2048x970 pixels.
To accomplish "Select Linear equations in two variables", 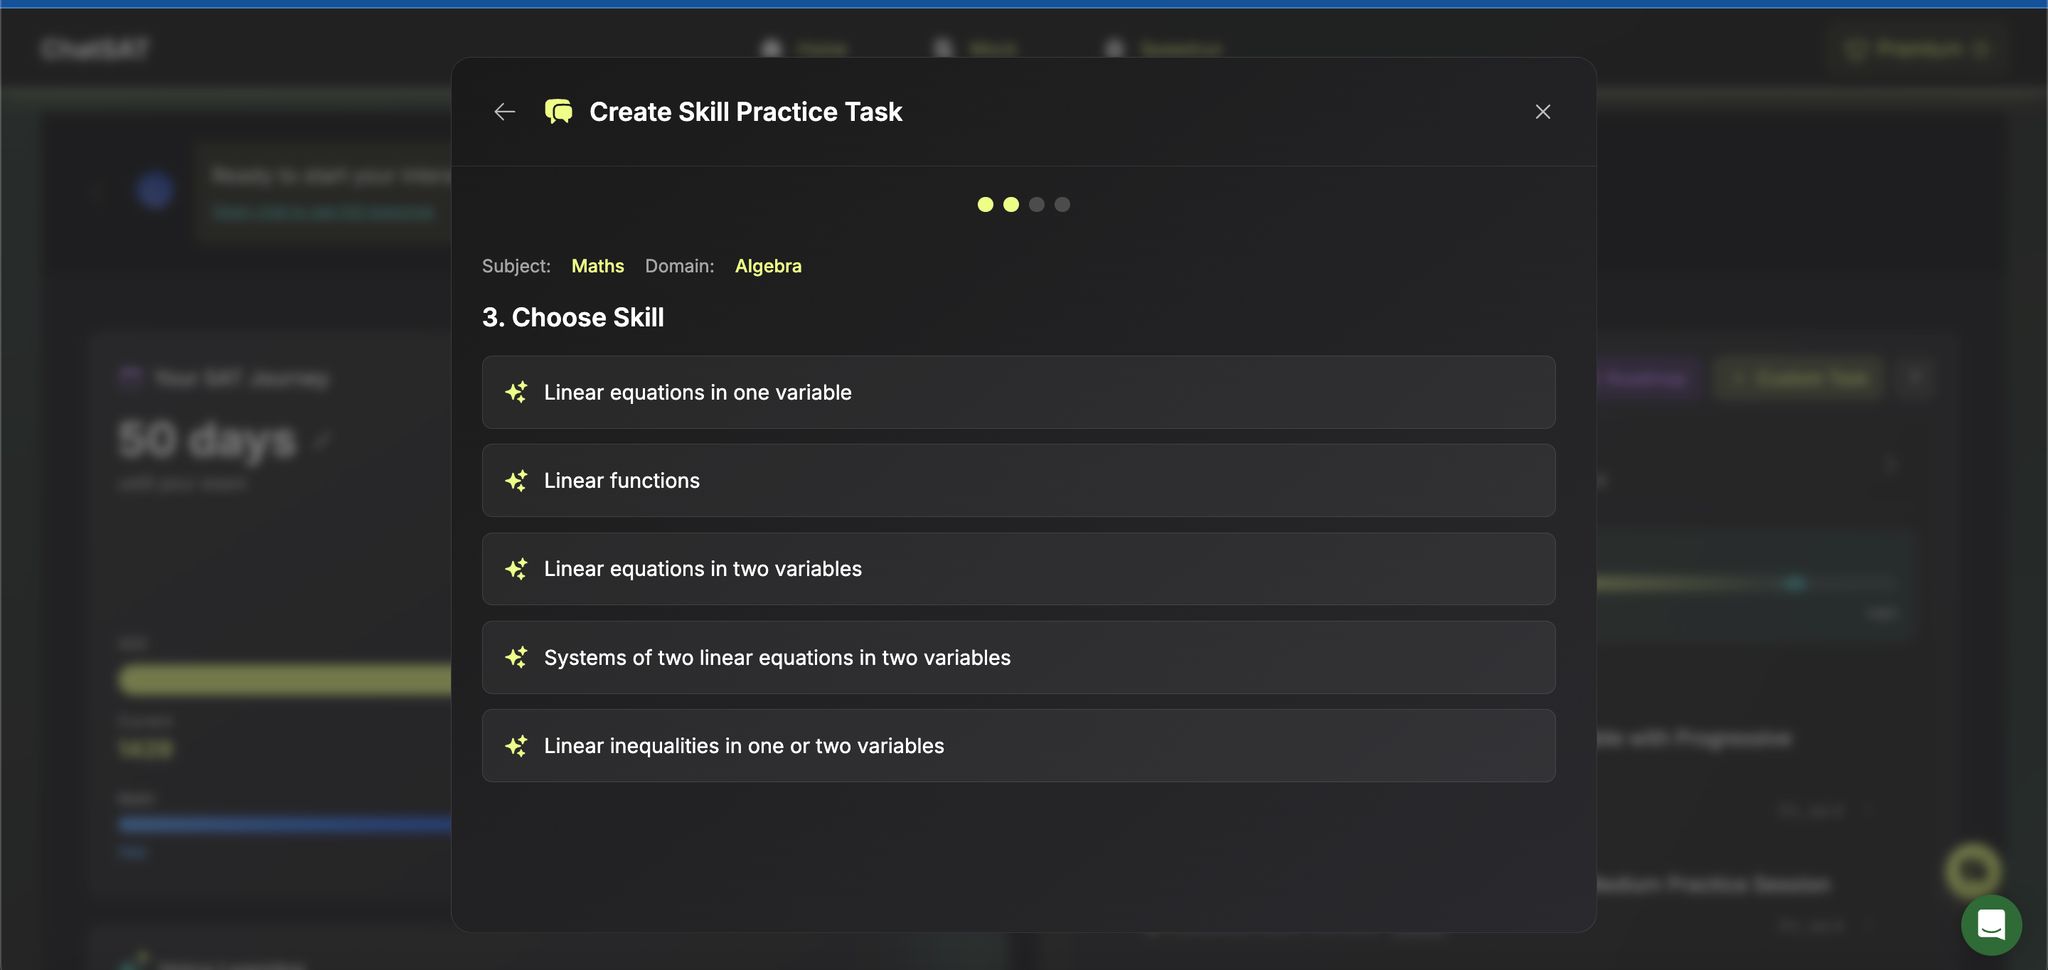I will (1018, 569).
